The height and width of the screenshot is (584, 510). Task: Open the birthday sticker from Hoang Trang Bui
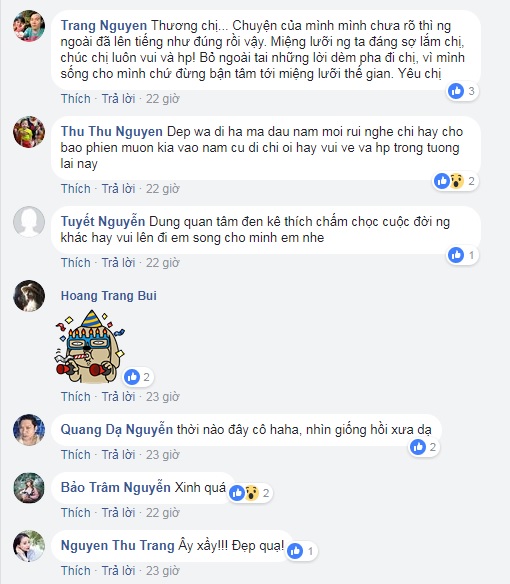pos(90,347)
